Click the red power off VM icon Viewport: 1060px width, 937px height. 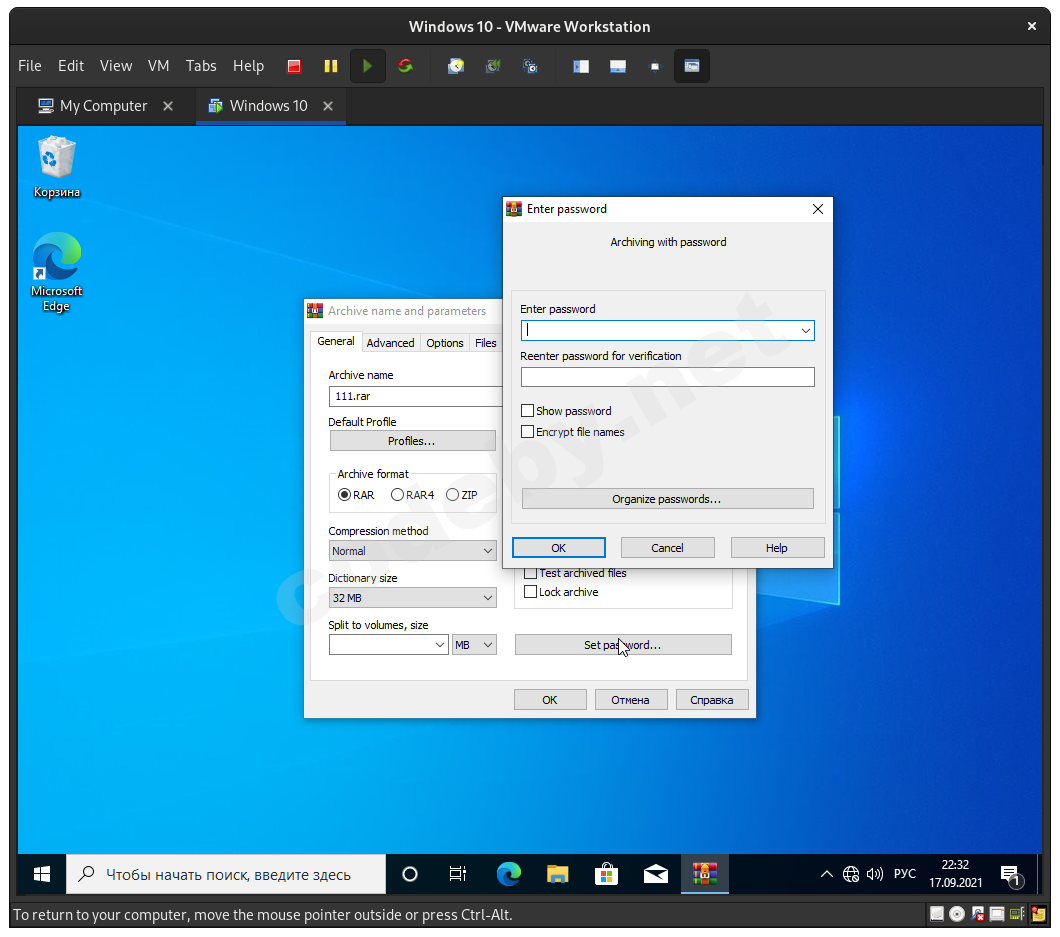pos(294,66)
